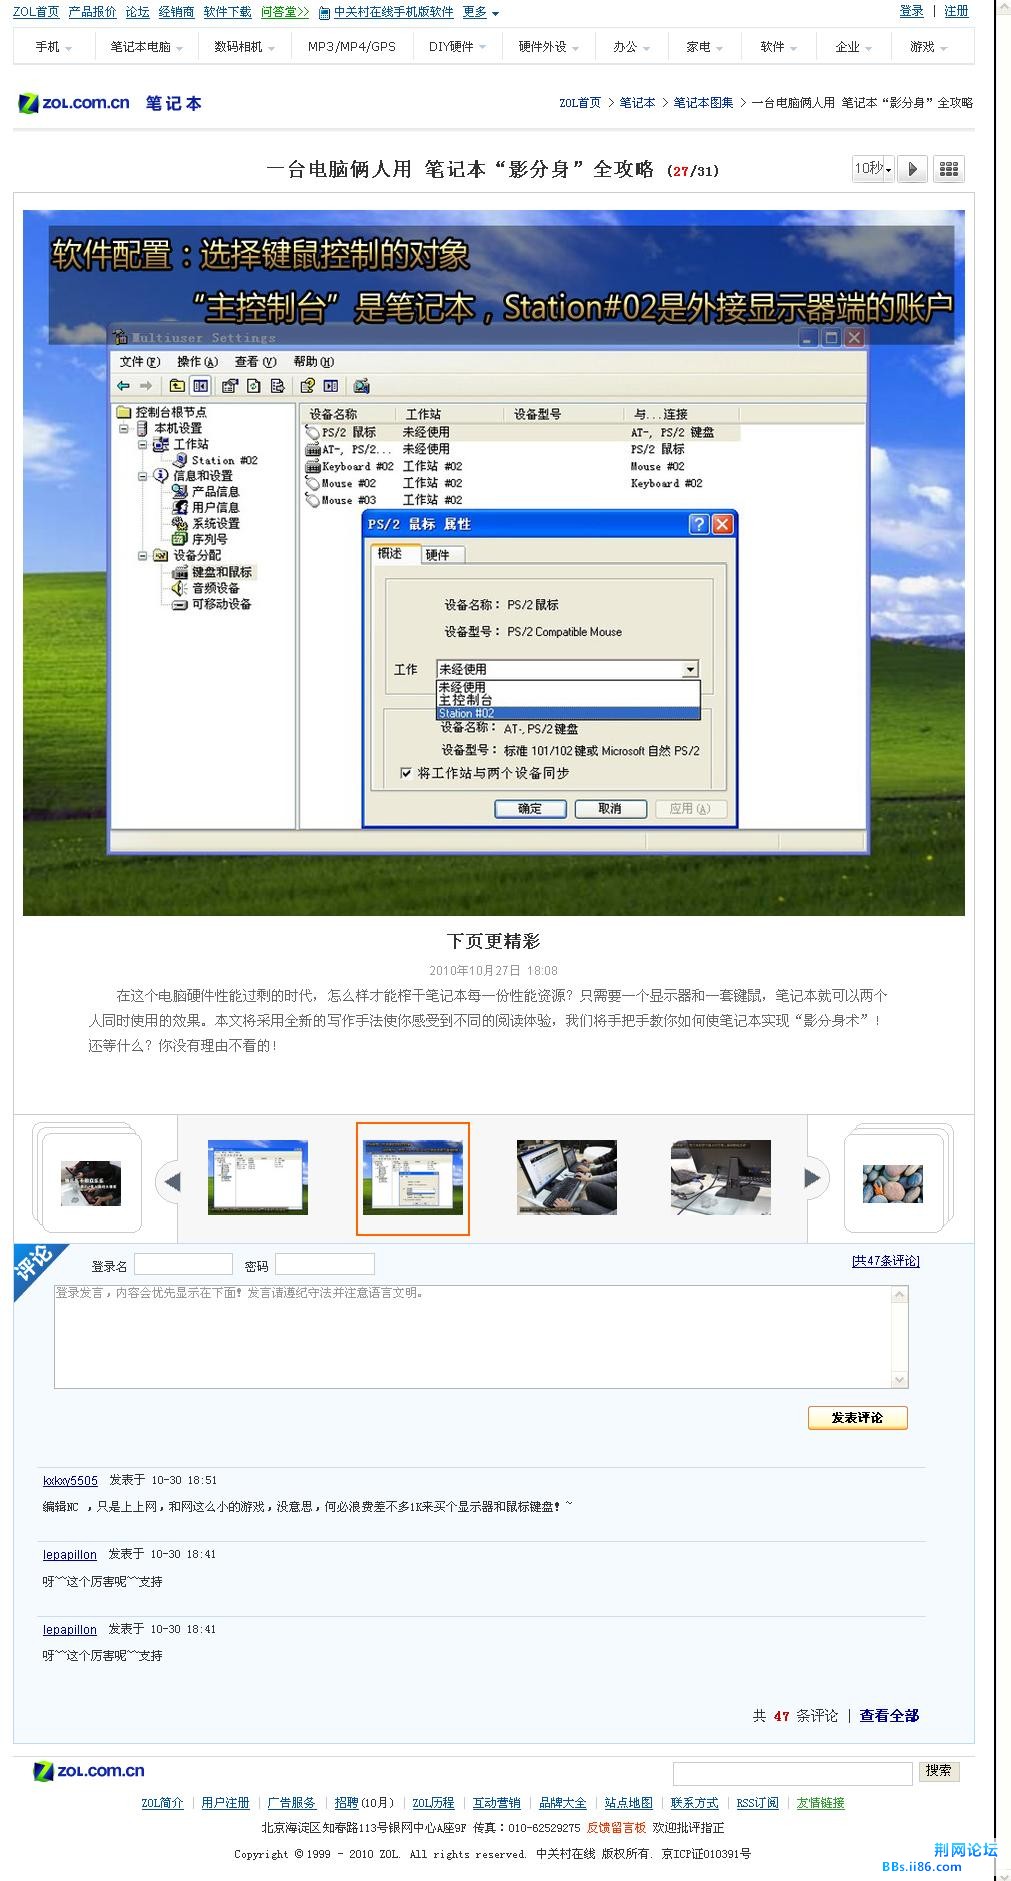Open the 操作(A) menu
Viewport: 1011px width, 1881px height.
tap(197, 362)
